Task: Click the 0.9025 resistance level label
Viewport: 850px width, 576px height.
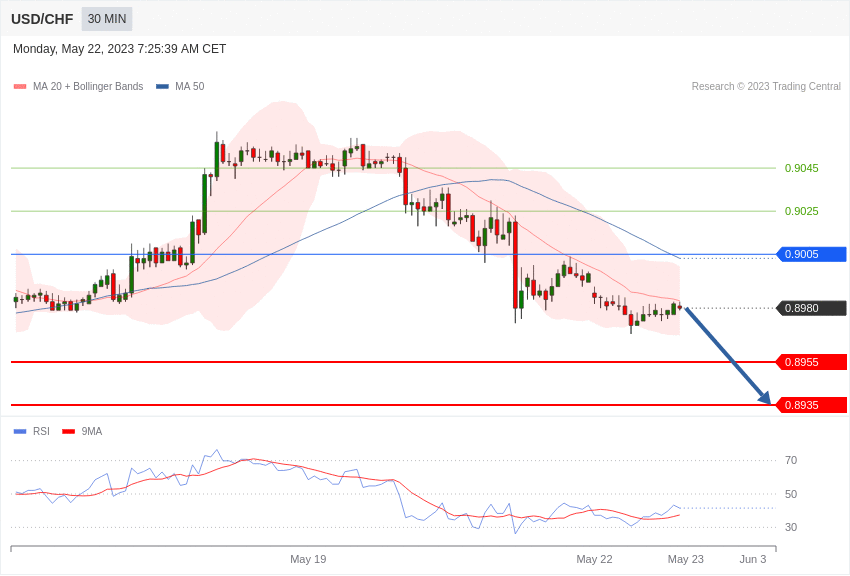Action: (802, 211)
